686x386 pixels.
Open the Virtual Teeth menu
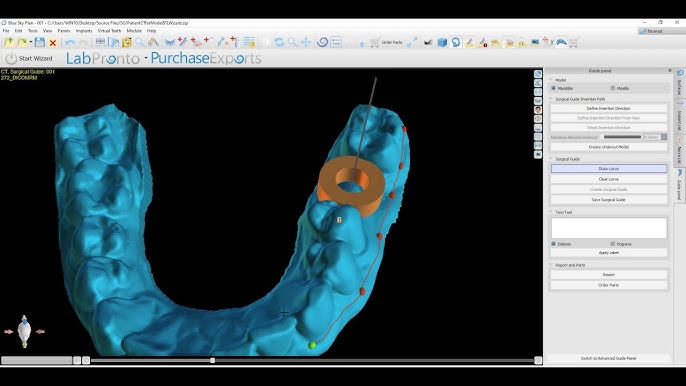pos(109,31)
